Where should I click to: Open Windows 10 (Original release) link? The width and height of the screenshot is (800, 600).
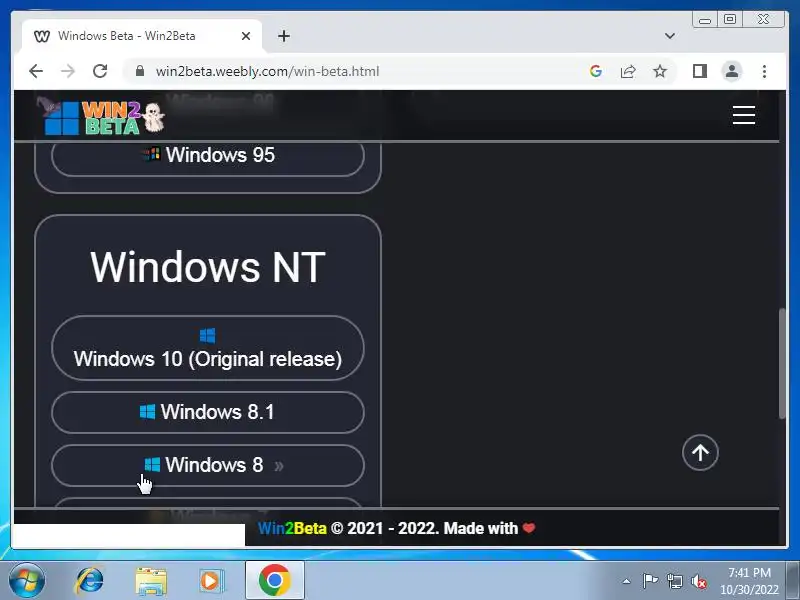[x=208, y=348]
